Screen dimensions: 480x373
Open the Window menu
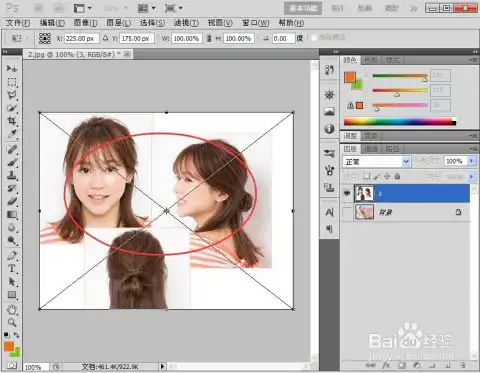point(255,23)
